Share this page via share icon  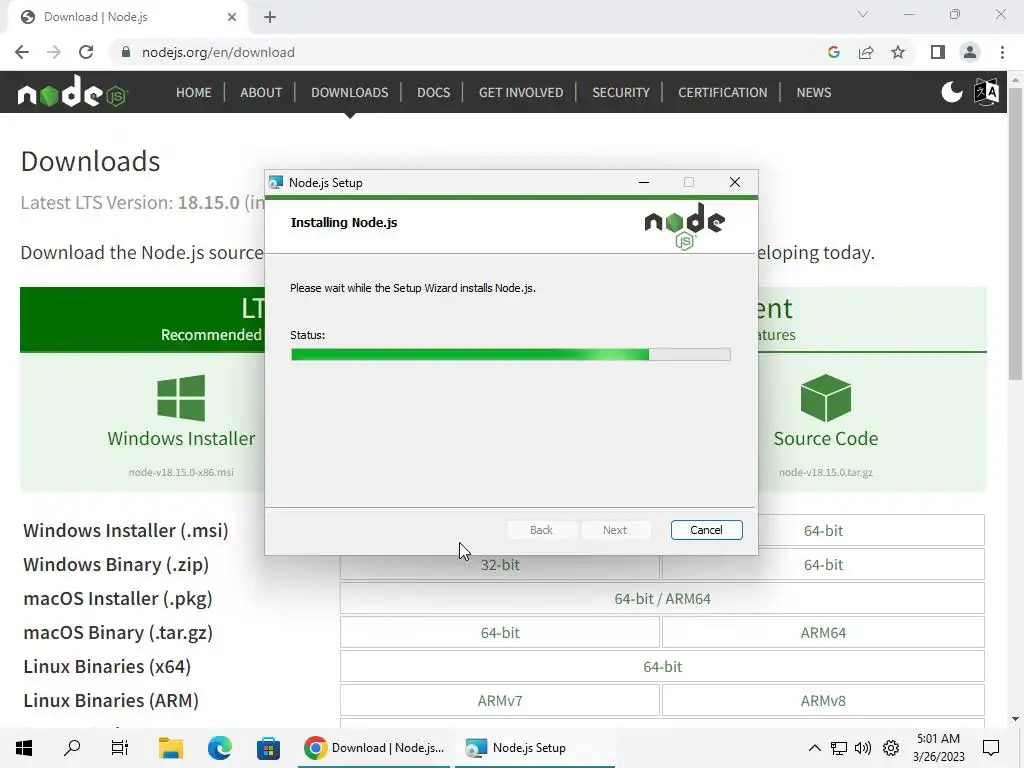(x=866, y=52)
